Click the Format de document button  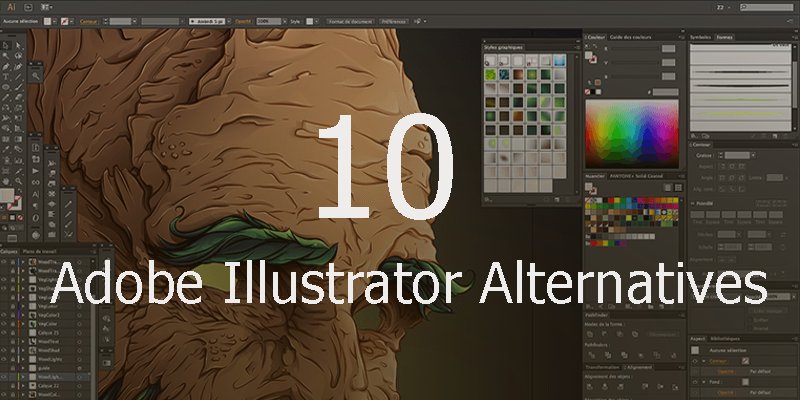pyautogui.click(x=351, y=21)
